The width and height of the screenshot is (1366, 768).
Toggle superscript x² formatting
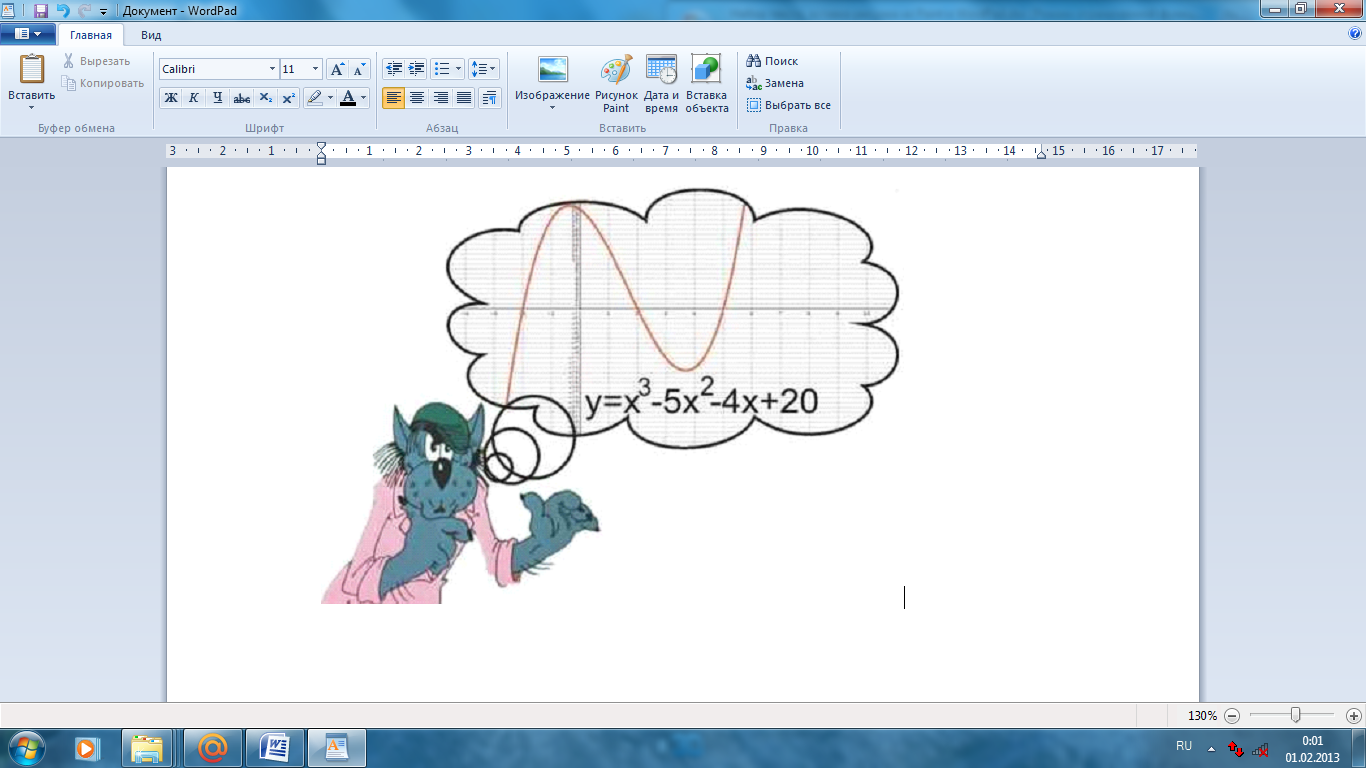(x=288, y=98)
